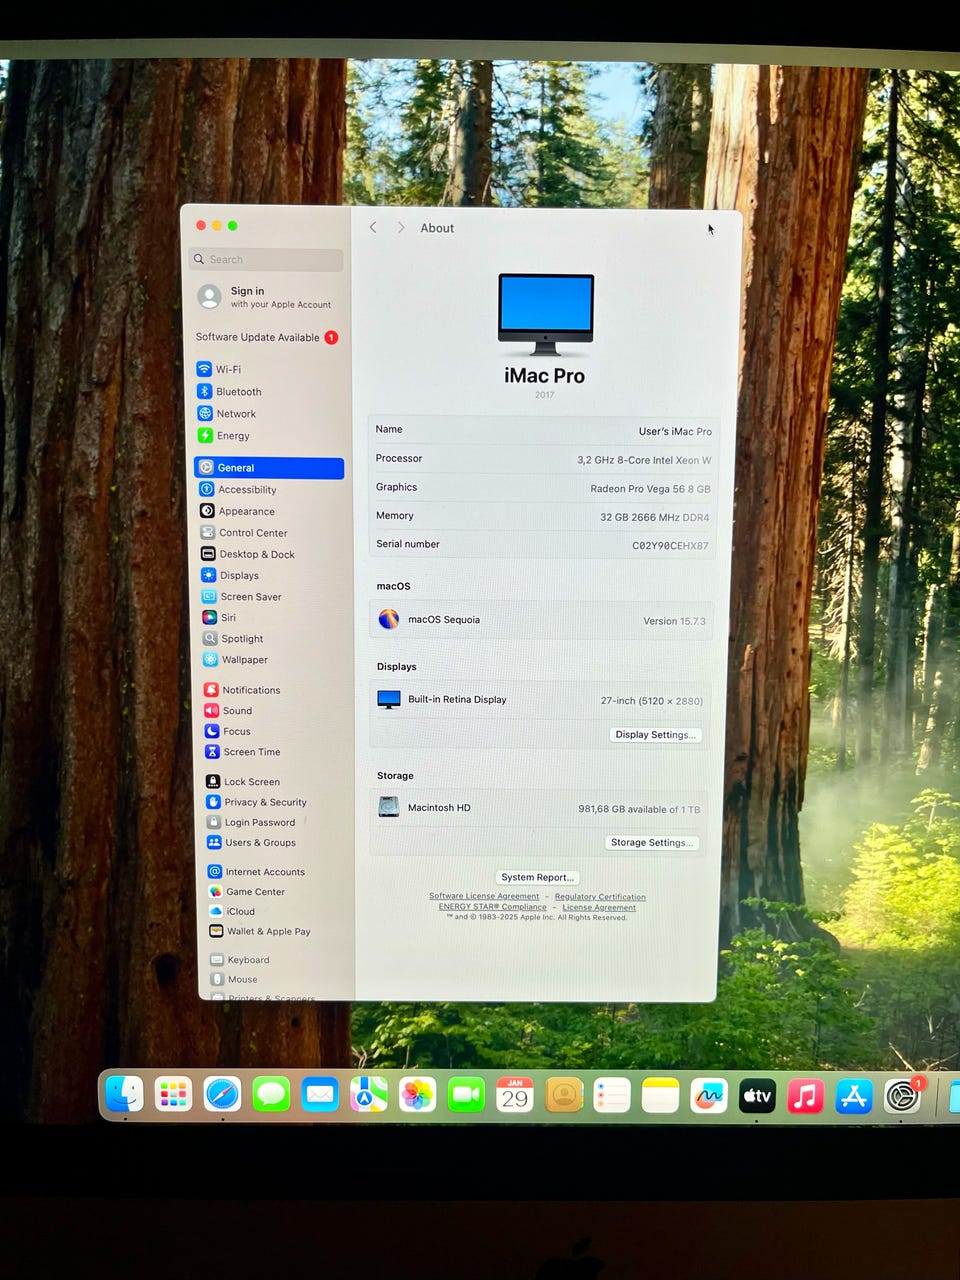The image size is (960, 1280).
Task: Open Privacy & Security settings
Action: click(x=256, y=802)
